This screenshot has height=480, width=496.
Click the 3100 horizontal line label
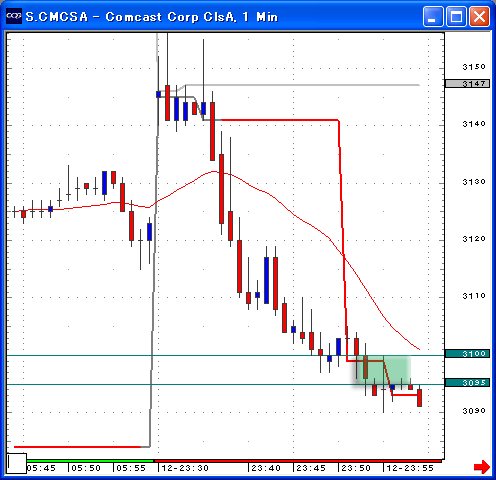click(x=467, y=353)
